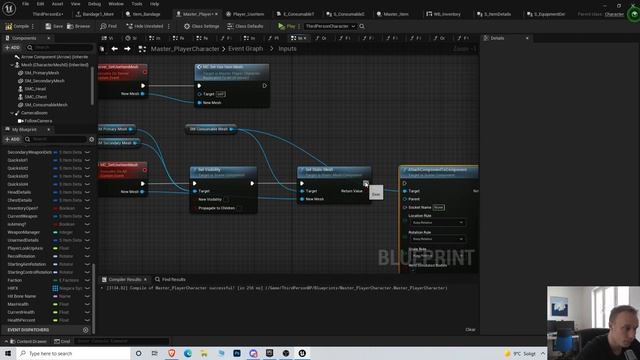The height and width of the screenshot is (360, 640).
Task: Click the Compile blueprint icon
Action: [9, 26]
